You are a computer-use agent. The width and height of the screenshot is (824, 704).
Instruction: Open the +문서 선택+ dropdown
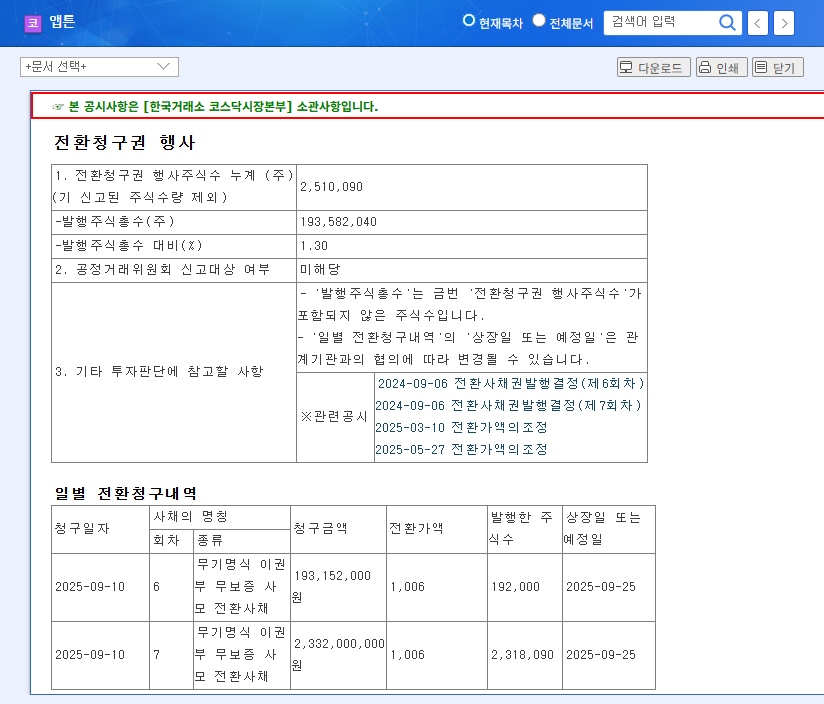point(99,67)
